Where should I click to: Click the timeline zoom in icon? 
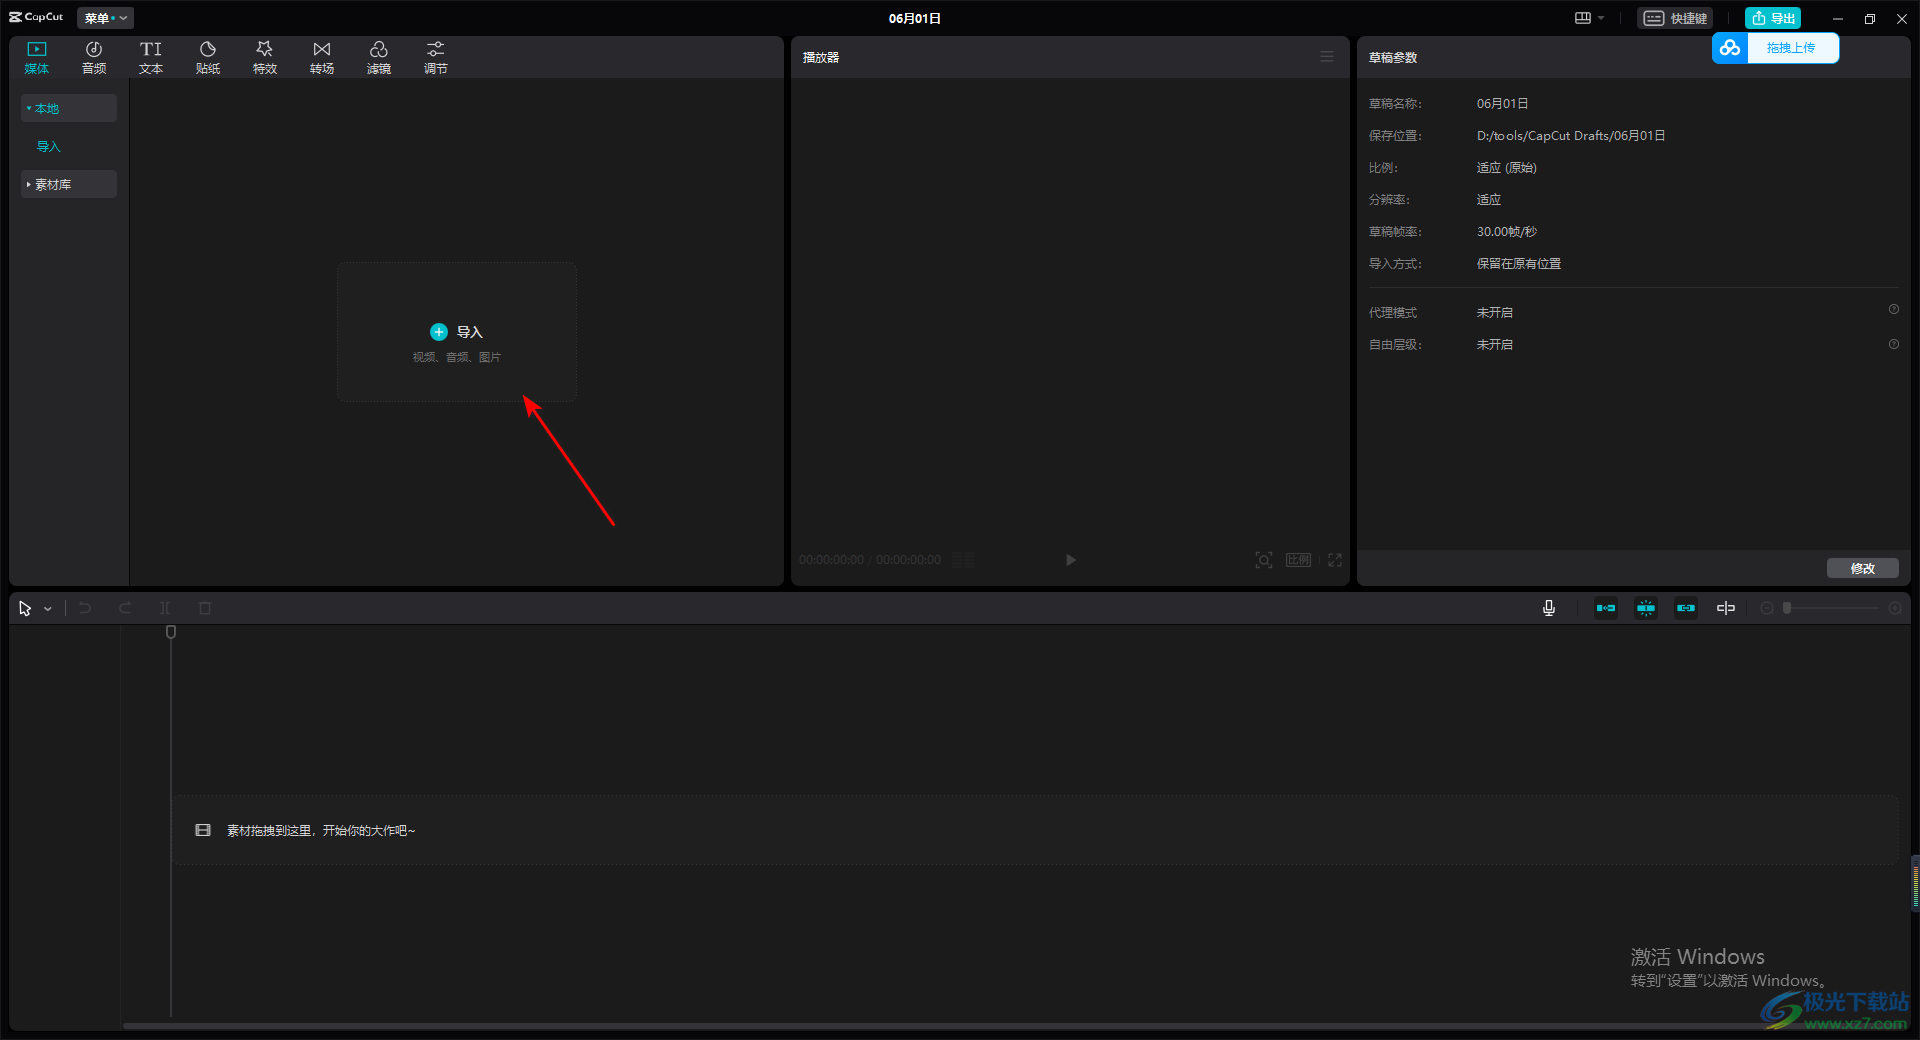(x=1895, y=608)
